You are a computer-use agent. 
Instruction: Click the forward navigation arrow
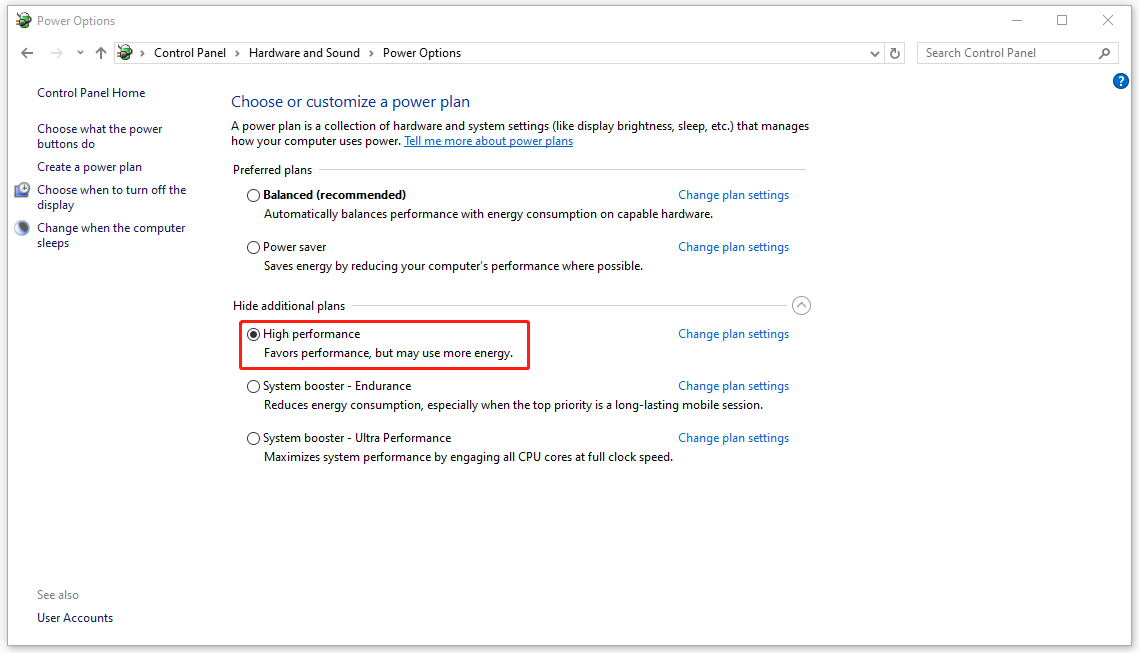click(55, 52)
